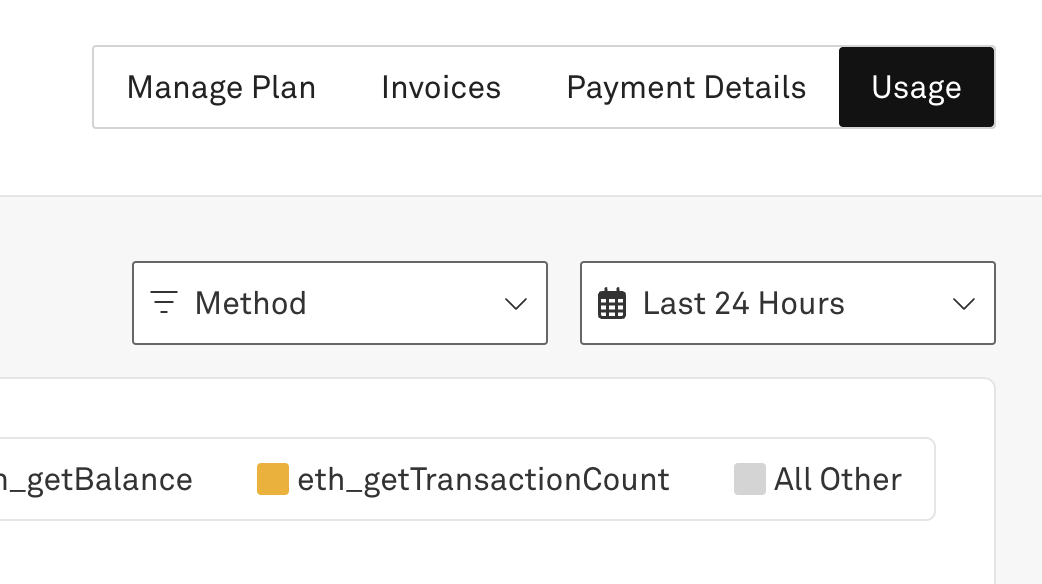Click the 'Method' text in the filter box
Image resolution: width=1042 pixels, height=584 pixels.
(250, 303)
